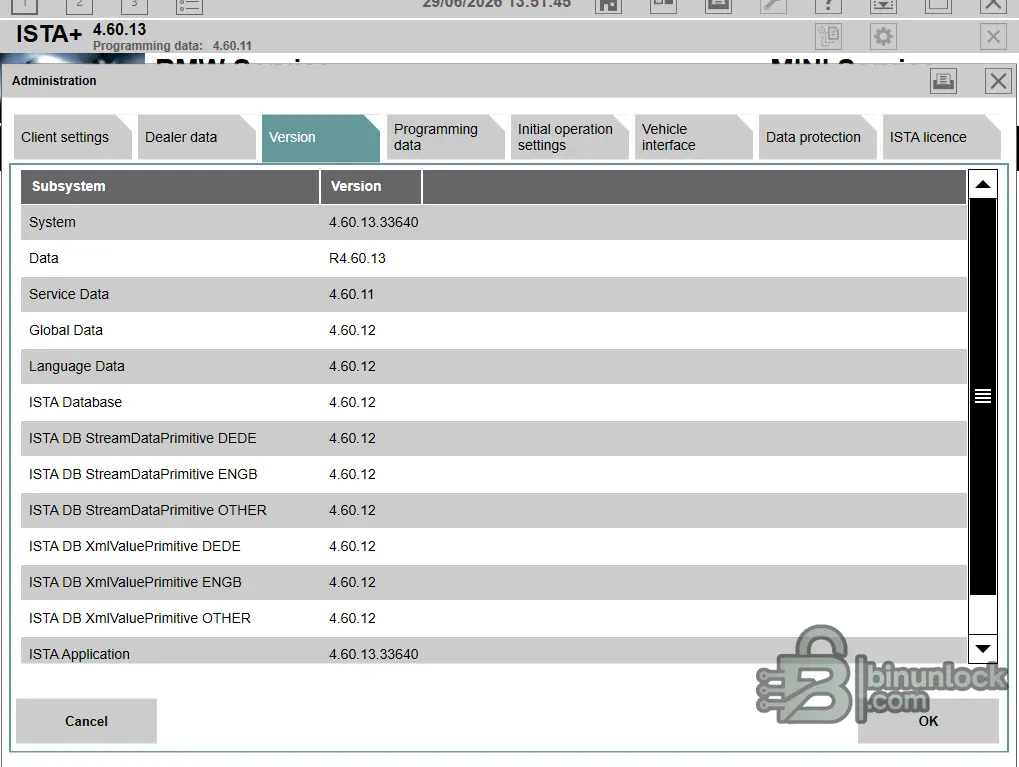
Task: Close the ISTA+ session with grey X
Action: (x=992, y=36)
